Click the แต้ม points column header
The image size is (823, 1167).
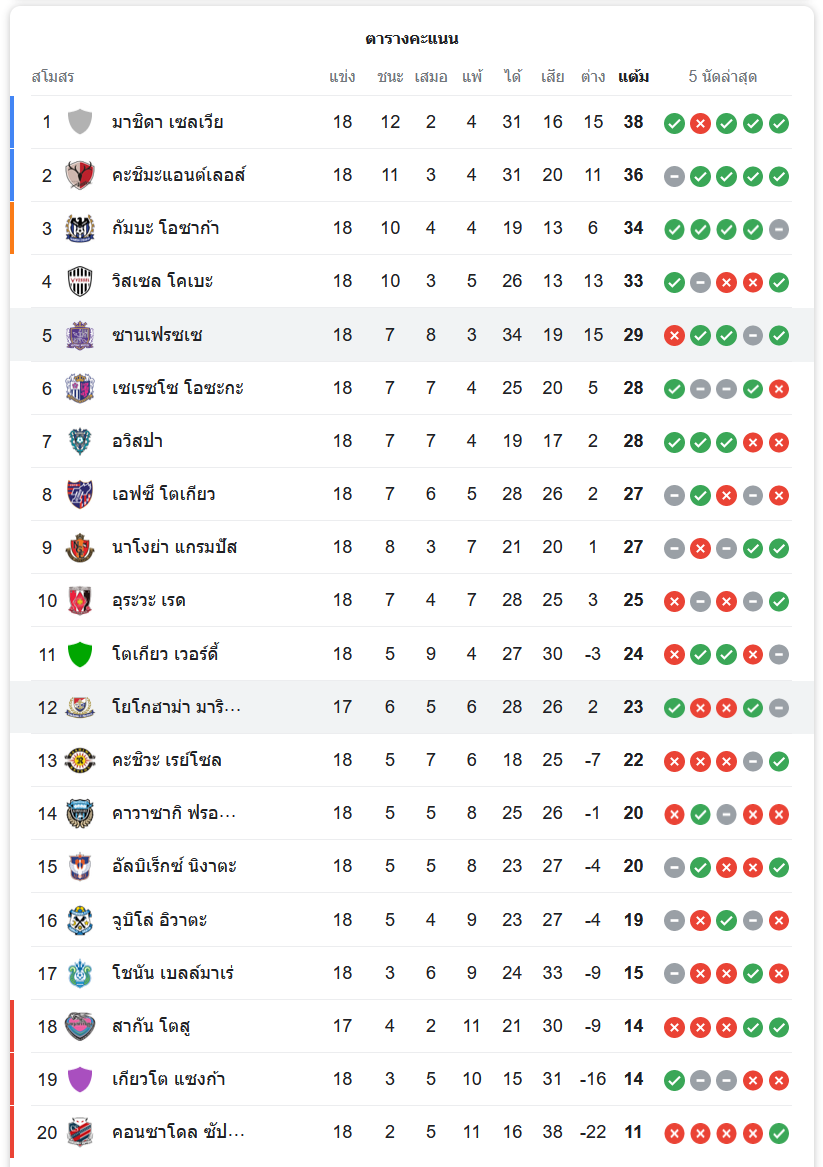click(x=633, y=77)
